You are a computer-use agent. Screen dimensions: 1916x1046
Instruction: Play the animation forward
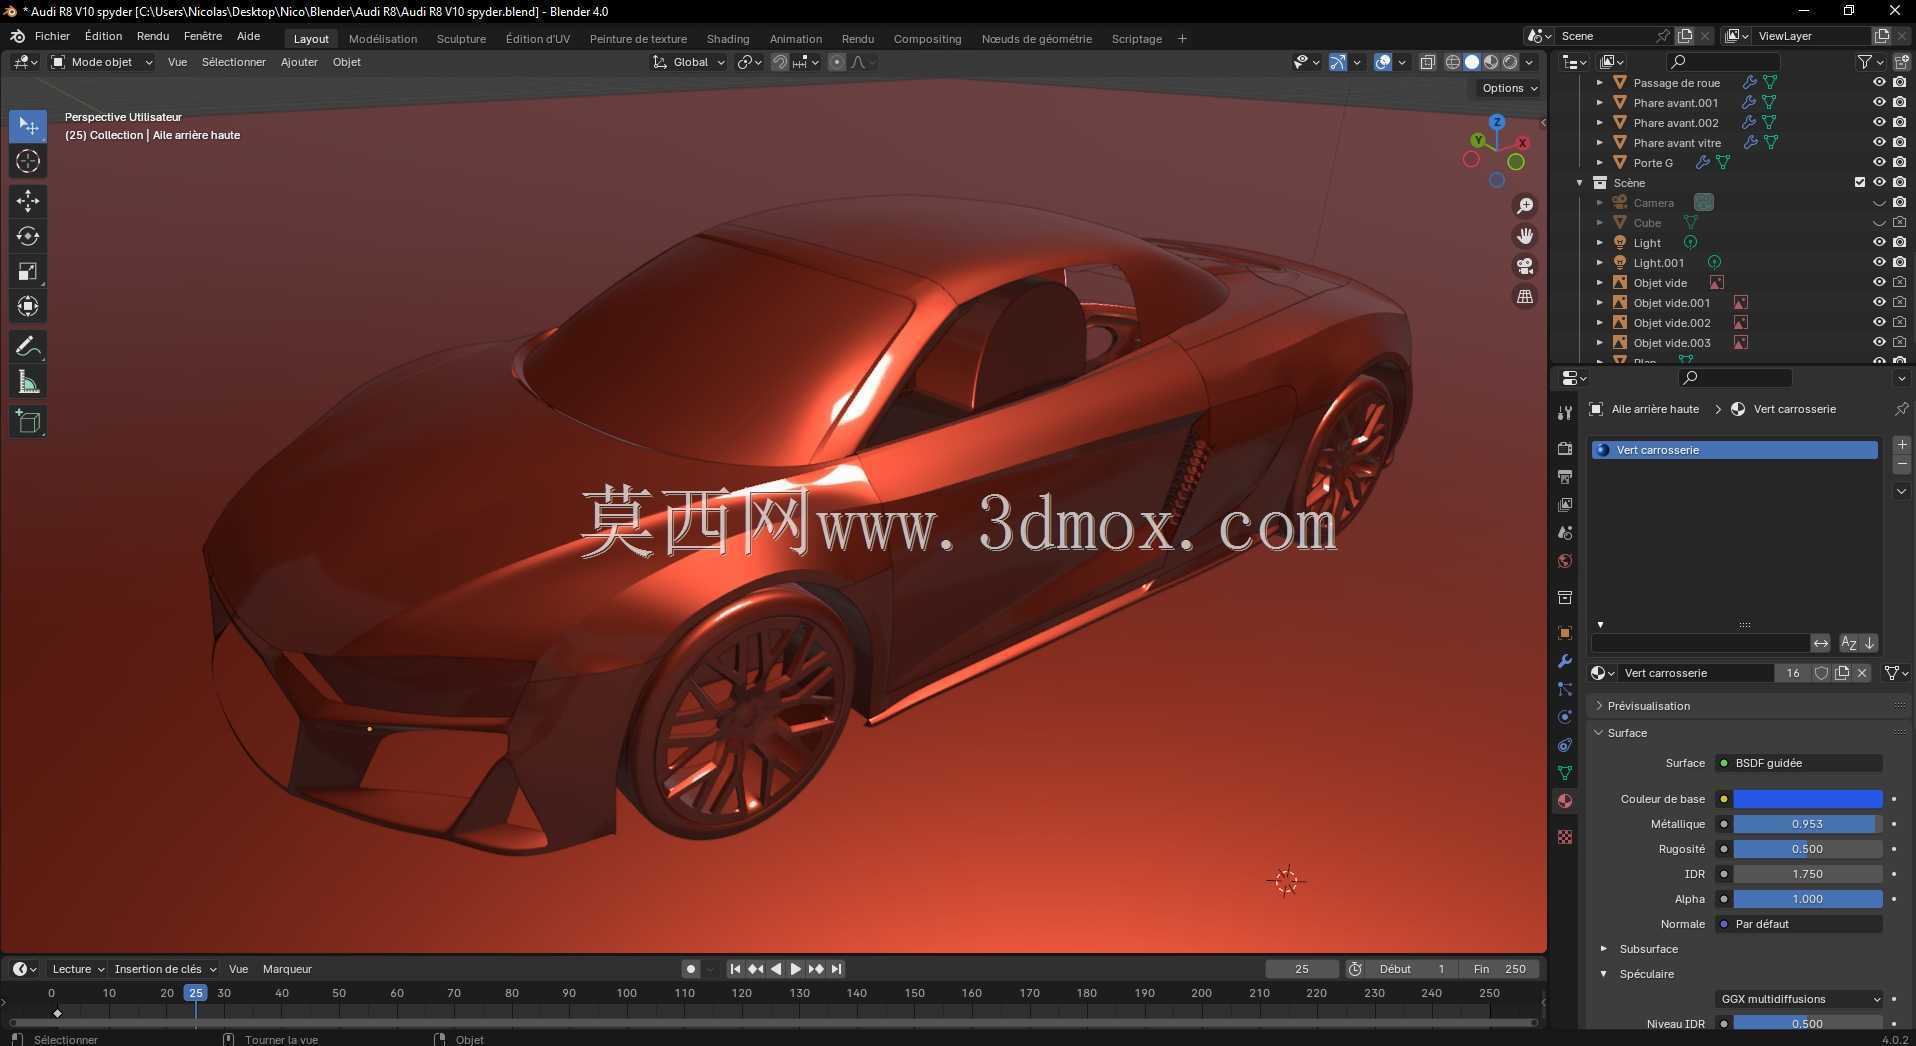click(x=796, y=969)
